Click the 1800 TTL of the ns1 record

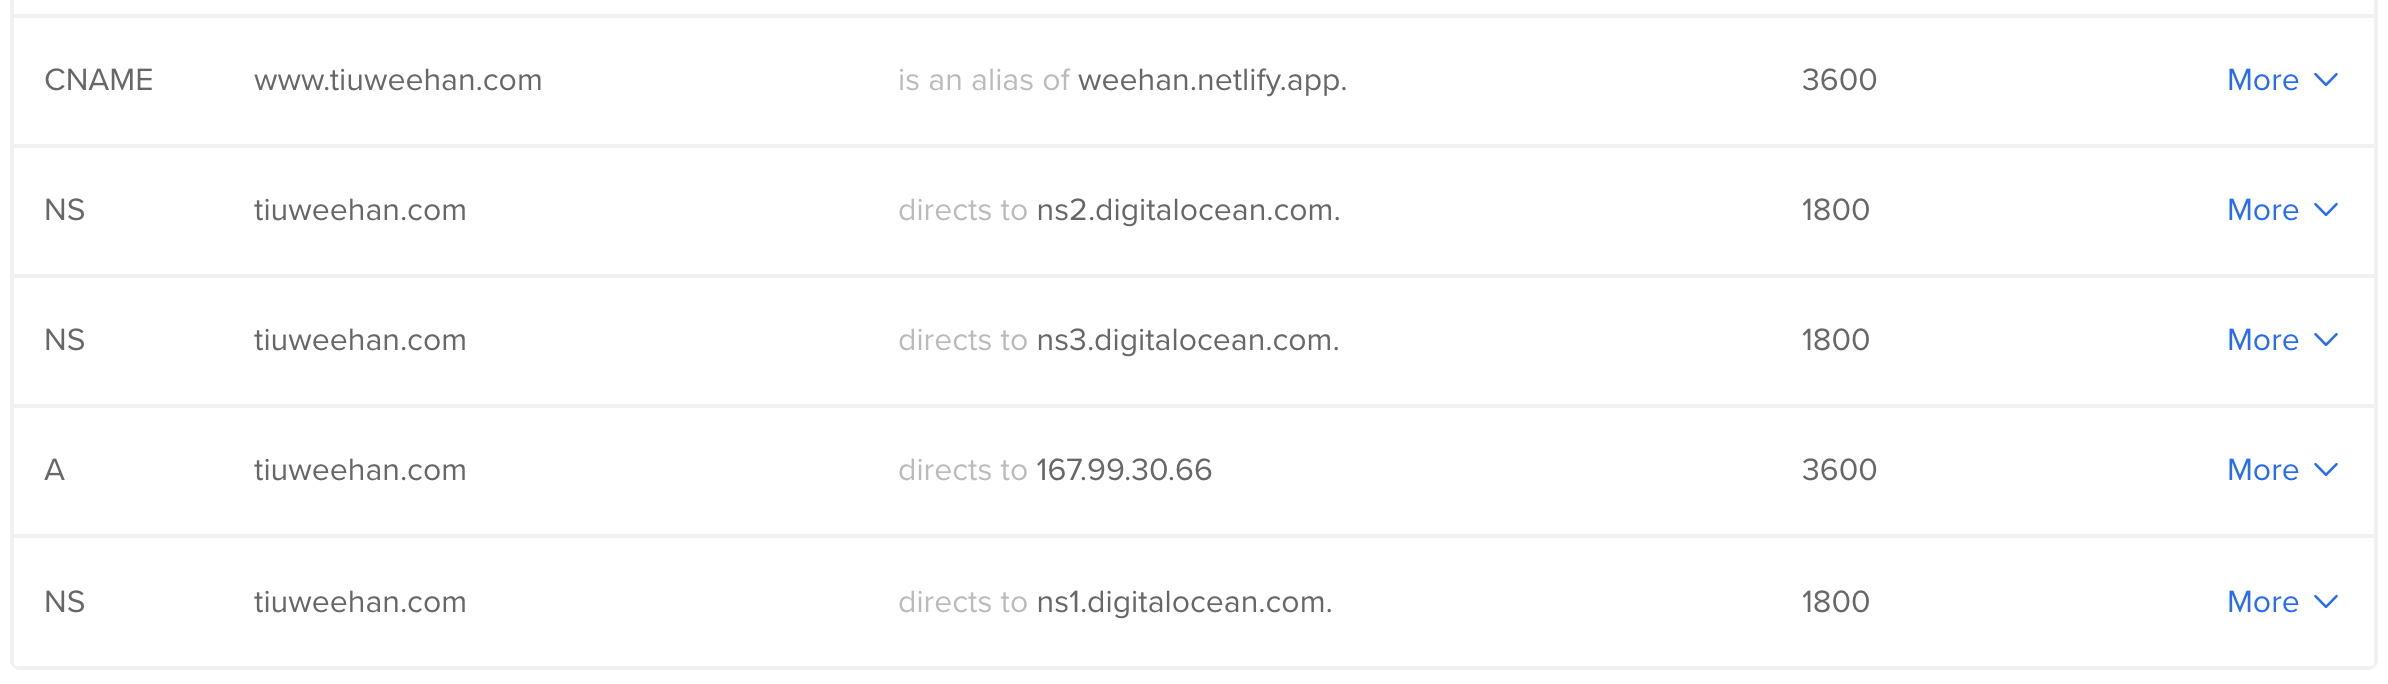[x=1836, y=602]
